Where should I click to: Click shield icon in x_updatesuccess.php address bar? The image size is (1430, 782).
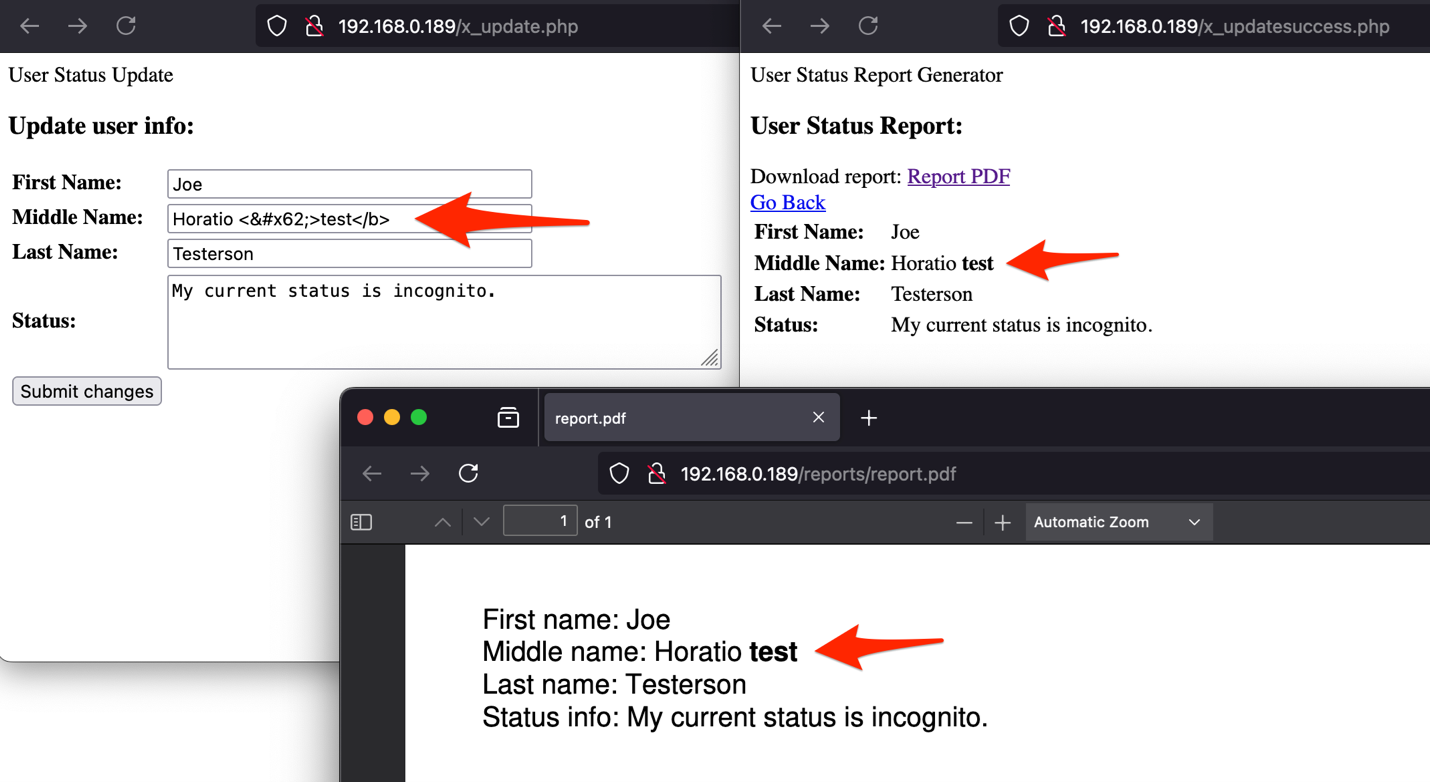pos(1019,26)
